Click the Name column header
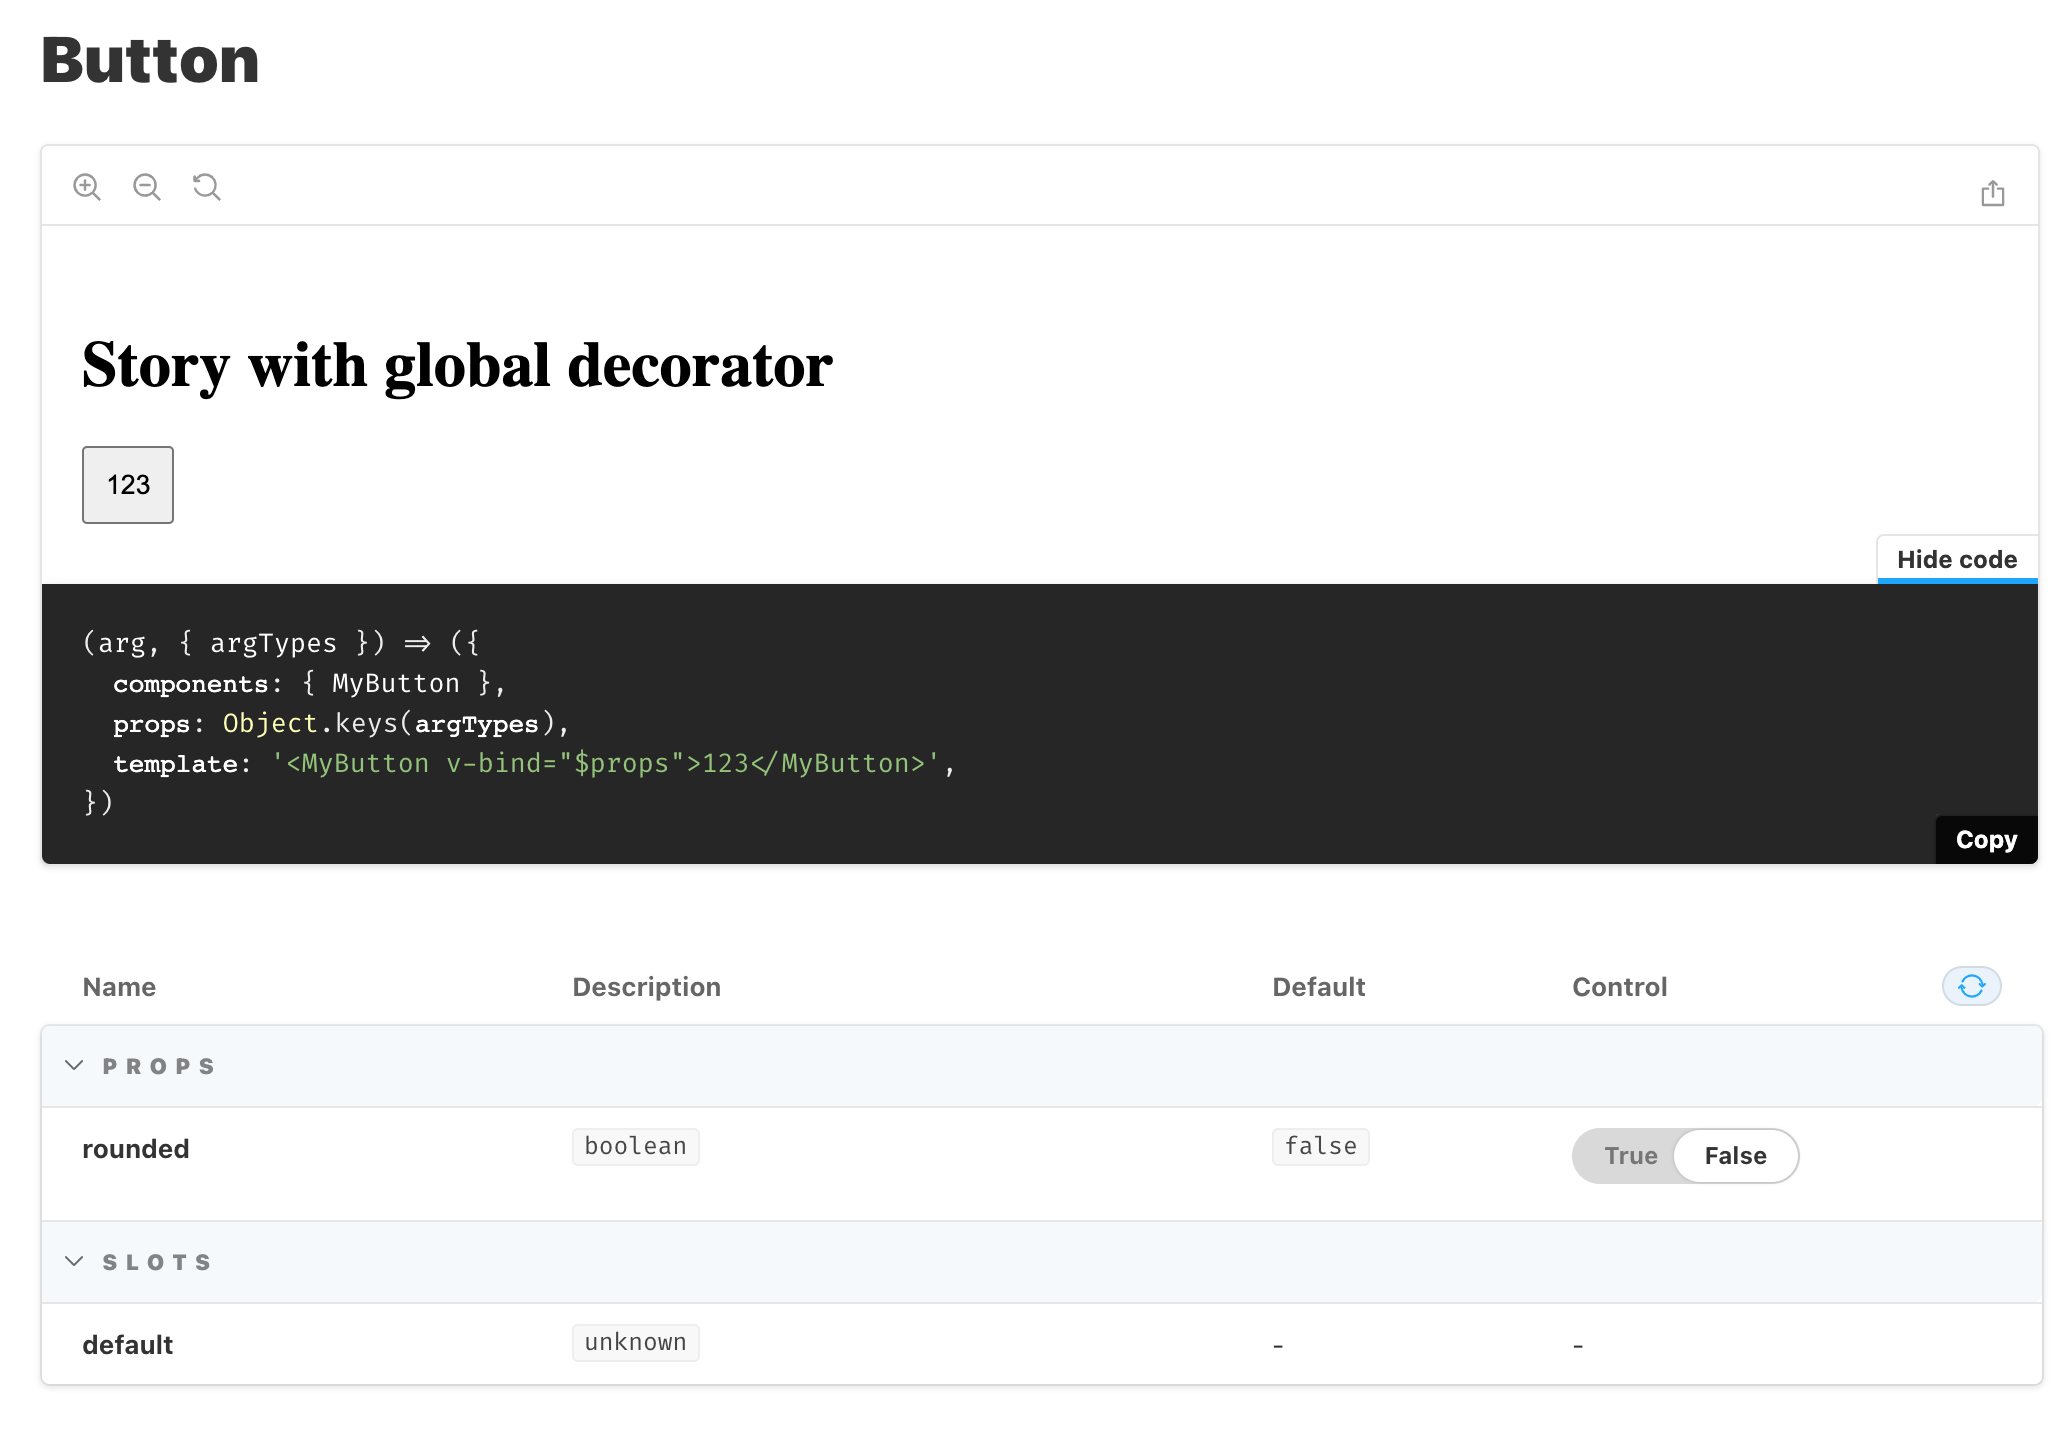This screenshot has height=1430, width=2066. (x=119, y=986)
